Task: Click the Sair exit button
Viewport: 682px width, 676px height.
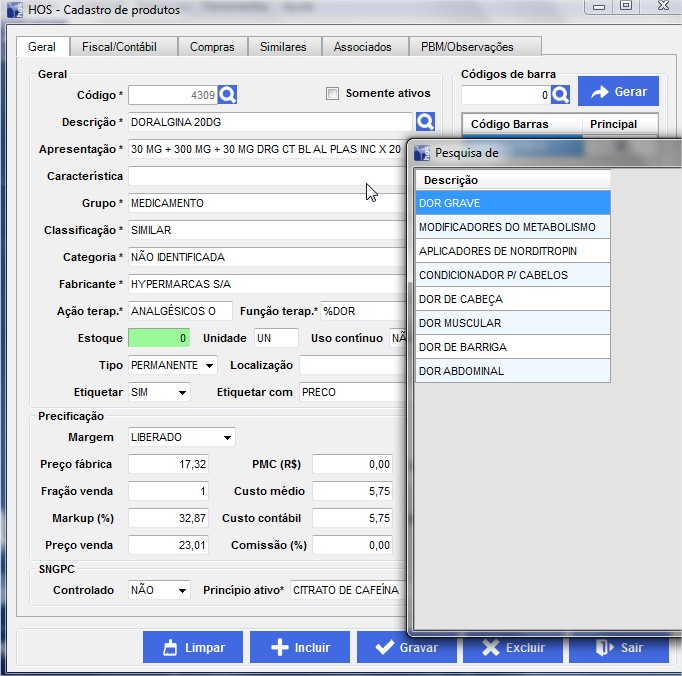Action: [619, 647]
